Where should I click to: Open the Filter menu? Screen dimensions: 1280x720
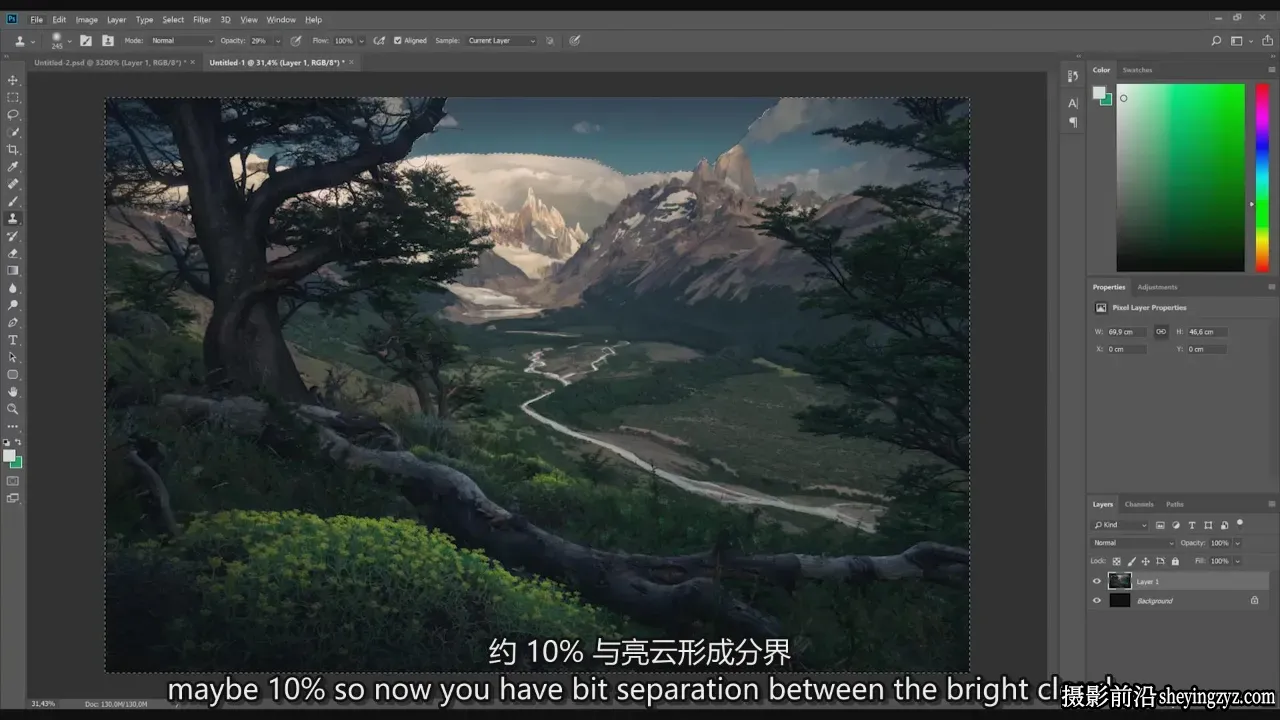pos(202,19)
